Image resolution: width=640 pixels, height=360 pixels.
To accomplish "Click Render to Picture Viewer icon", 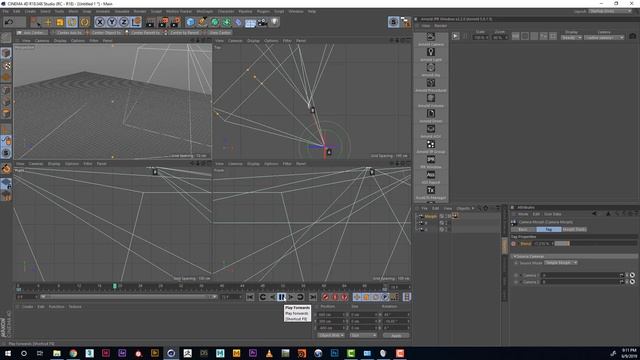I will (x=163, y=22).
